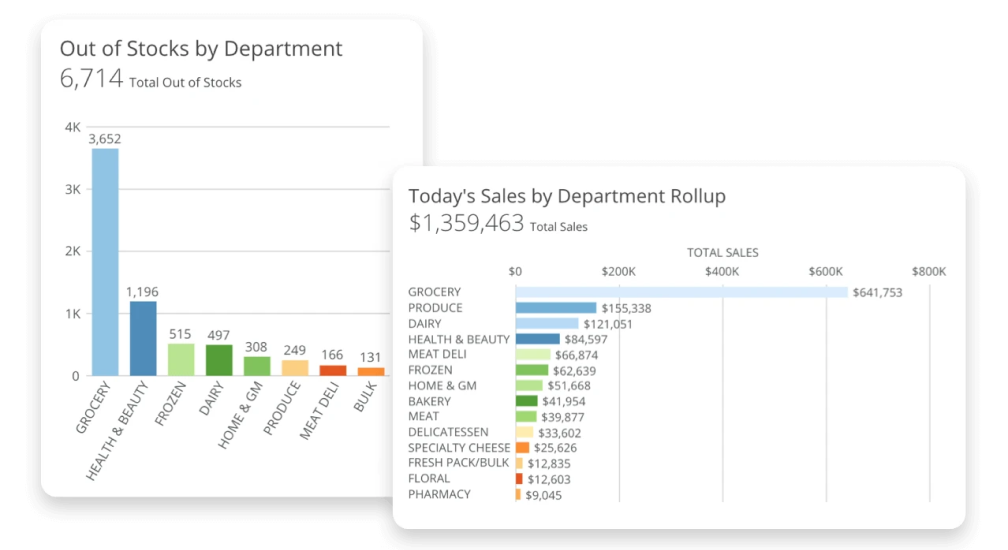Select the PRODUCE sales bar showing $155,338
The image size is (1008, 550).
click(x=556, y=308)
